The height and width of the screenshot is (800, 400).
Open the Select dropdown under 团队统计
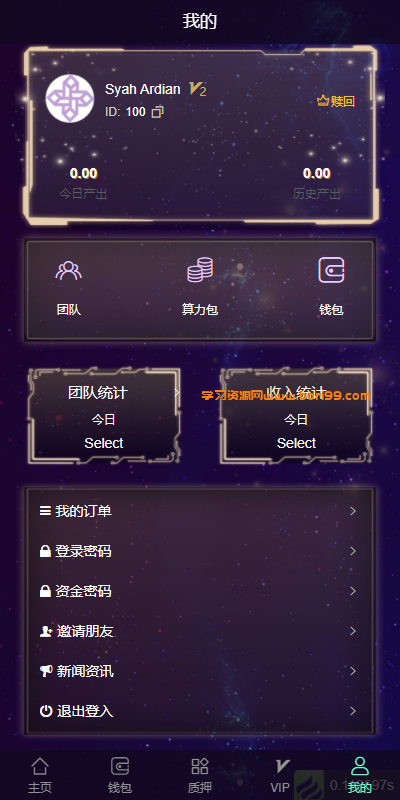(x=104, y=443)
